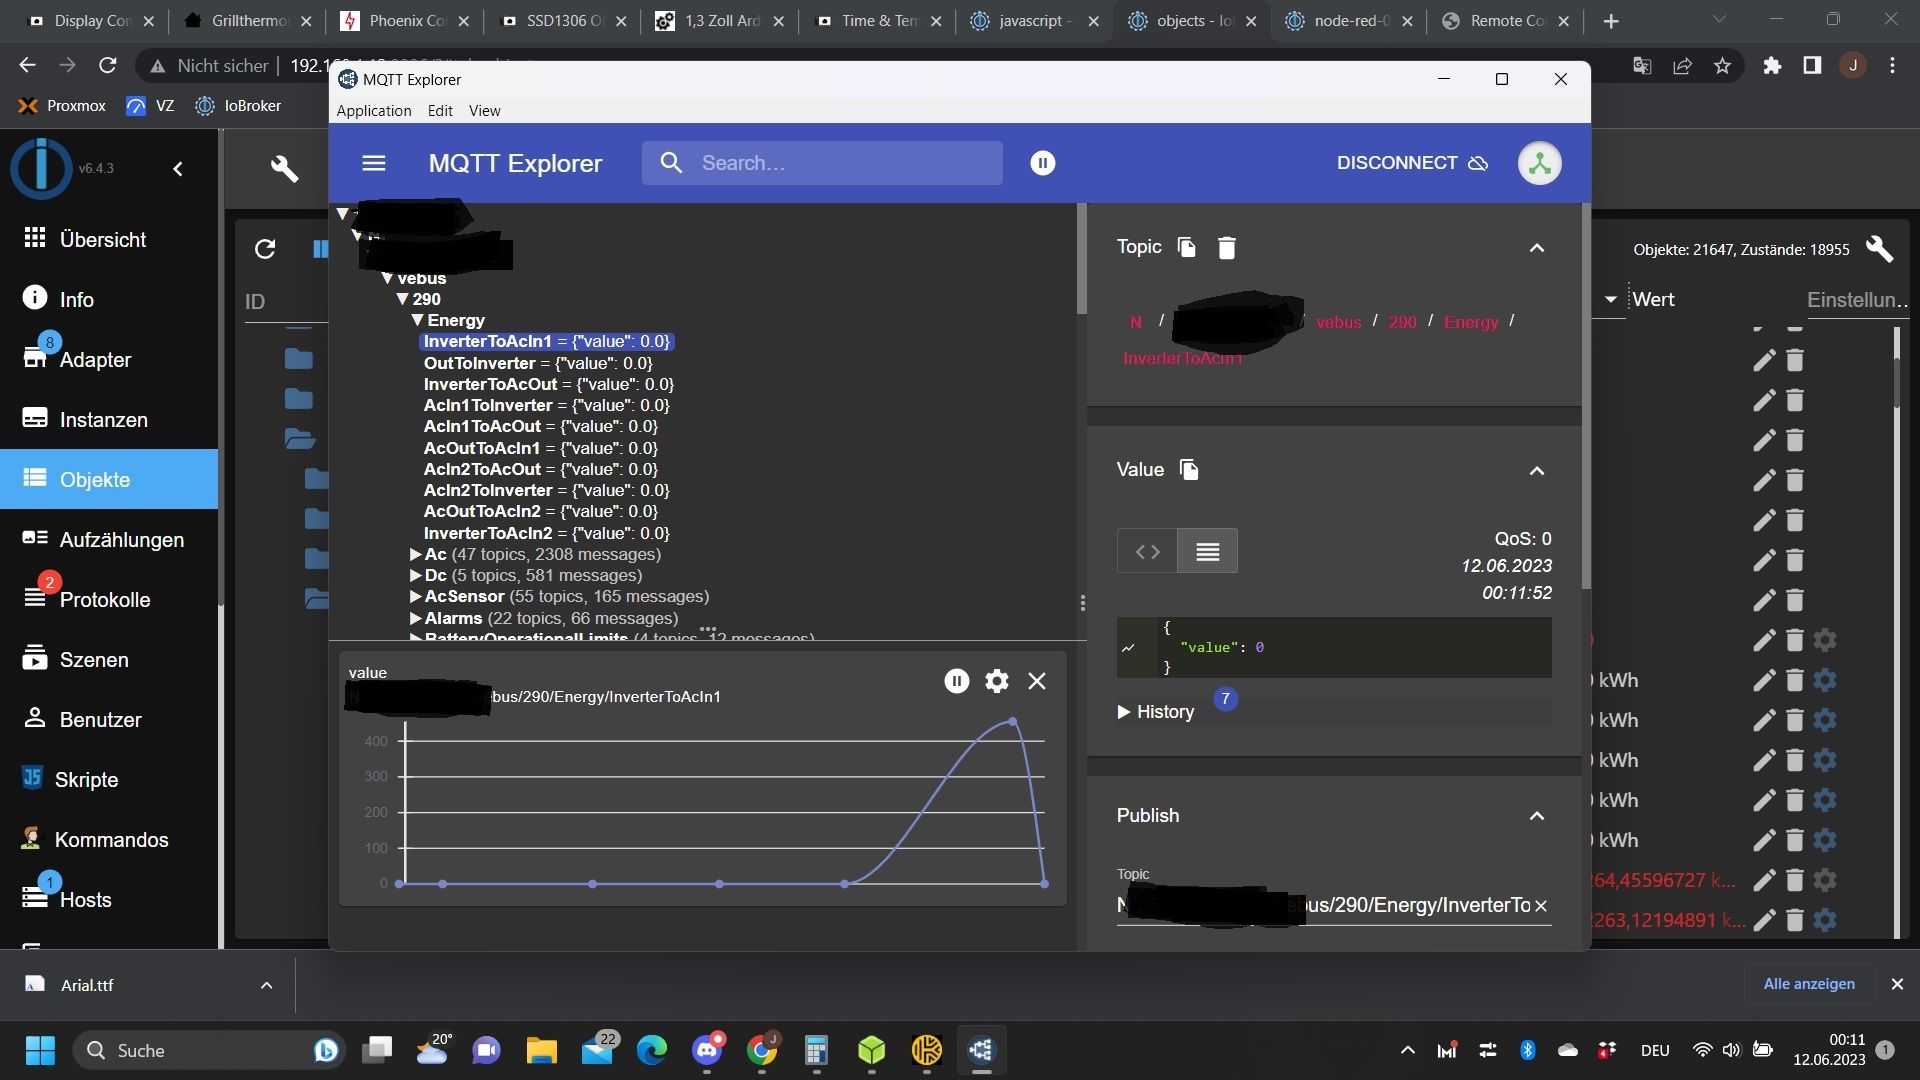The width and height of the screenshot is (1920, 1080).
Task: Click Alle anzeigen in downloads bar
Action: [x=1808, y=984]
